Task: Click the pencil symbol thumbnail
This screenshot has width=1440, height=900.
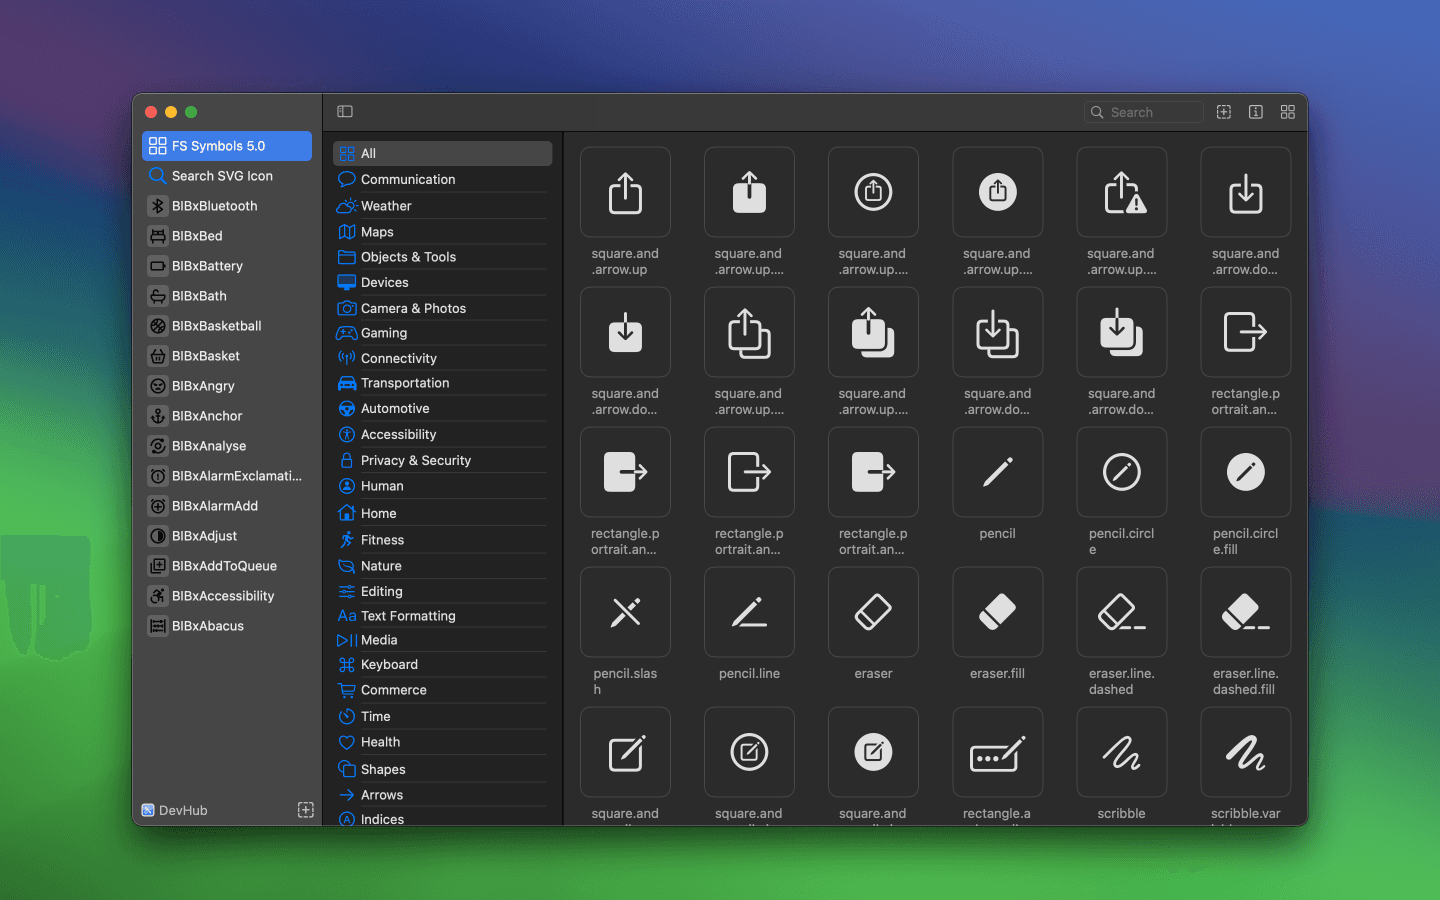Action: click(x=997, y=472)
